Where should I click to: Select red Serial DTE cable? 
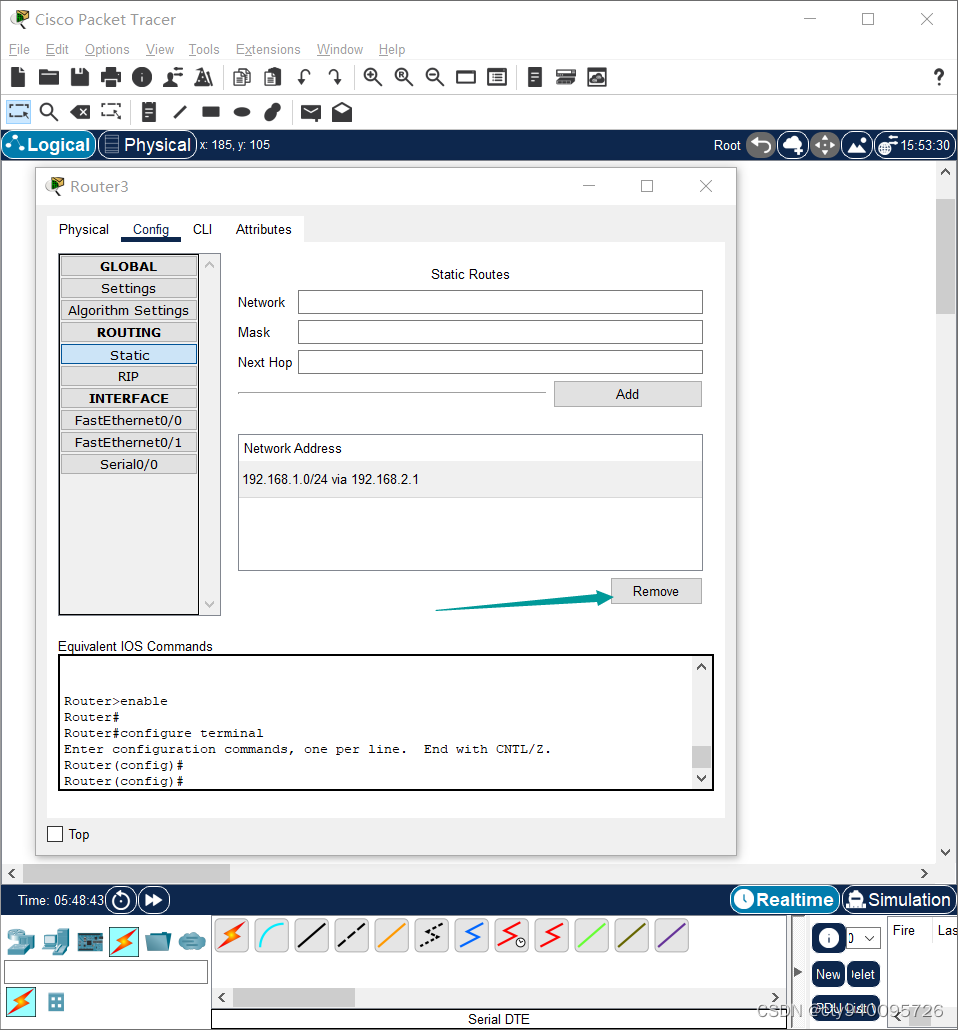pyautogui.click(x=551, y=935)
